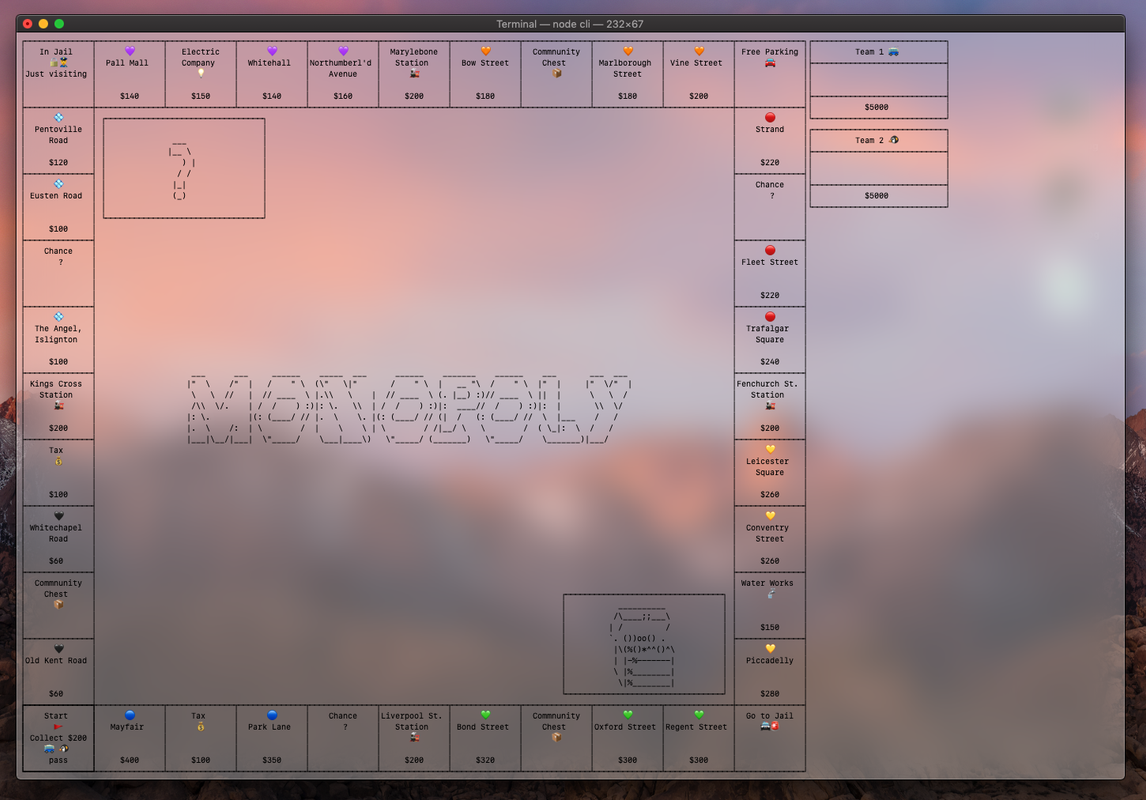Click the Piccadelly $280 price

(770, 693)
